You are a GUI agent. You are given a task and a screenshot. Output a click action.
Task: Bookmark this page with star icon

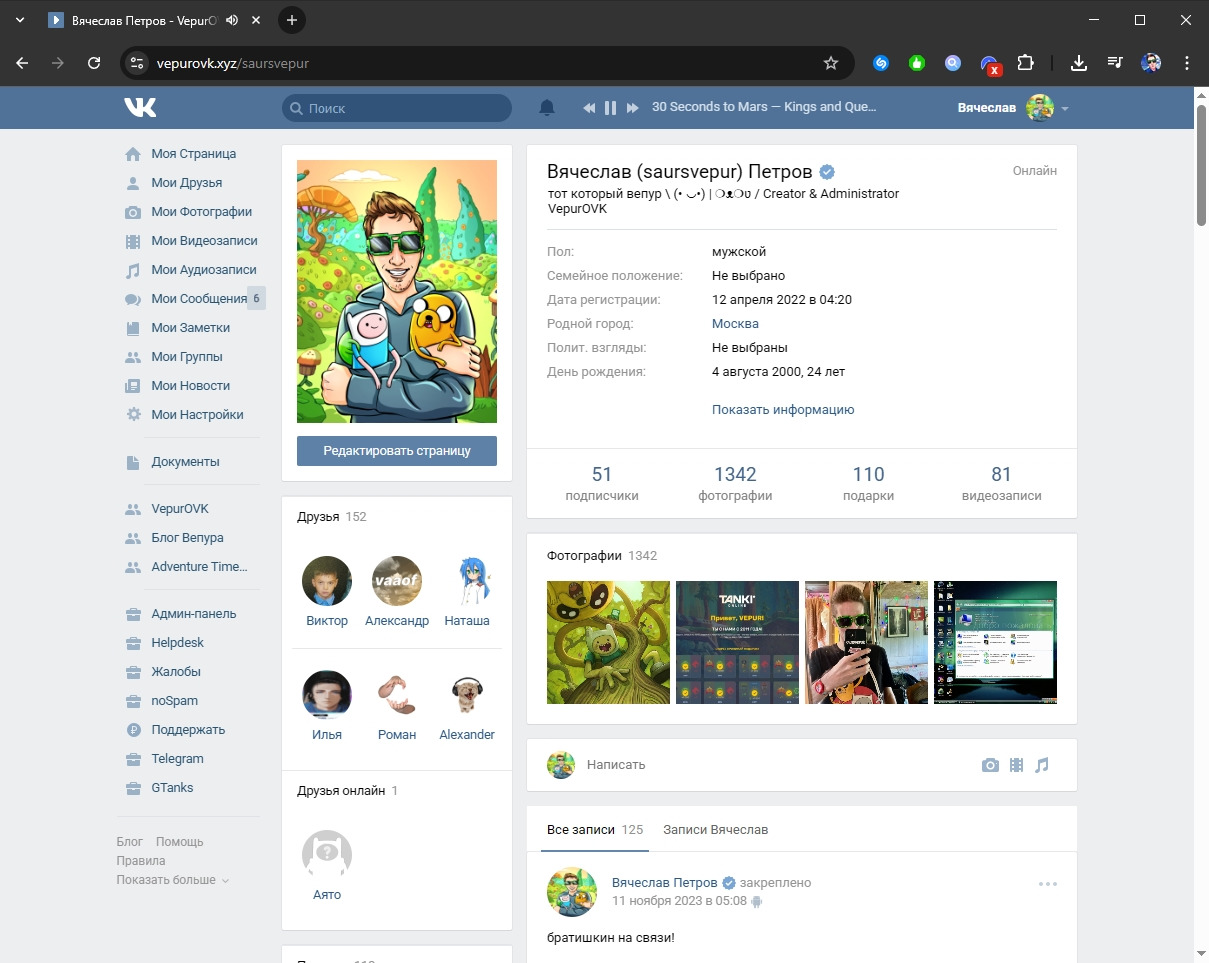pos(830,63)
